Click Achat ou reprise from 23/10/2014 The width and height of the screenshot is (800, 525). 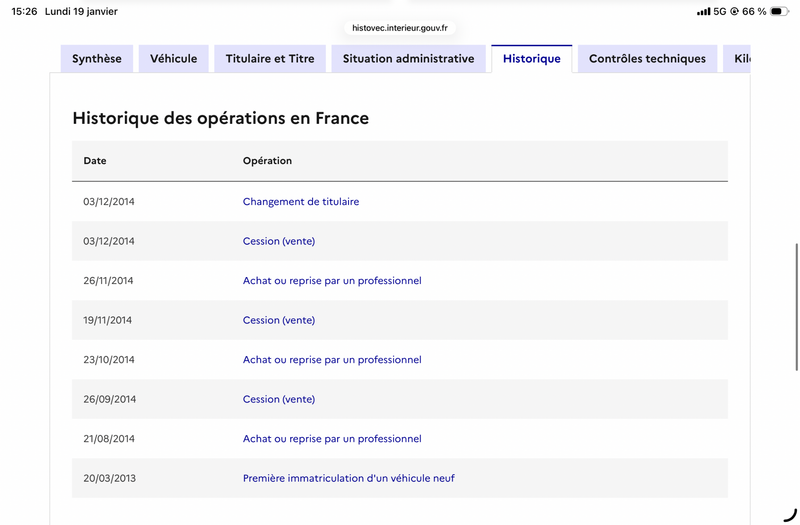pos(332,360)
